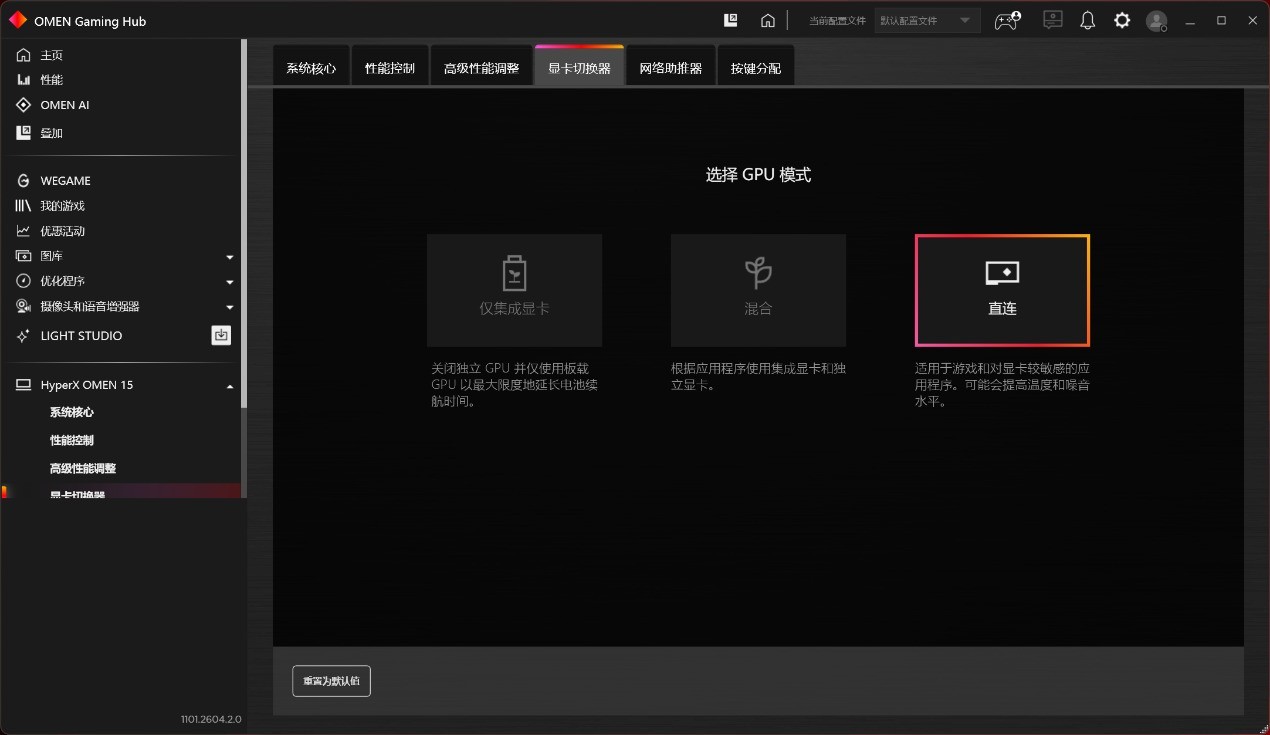
Task: Click the 1101.2604.2.0 version text
Action: click(x=211, y=719)
